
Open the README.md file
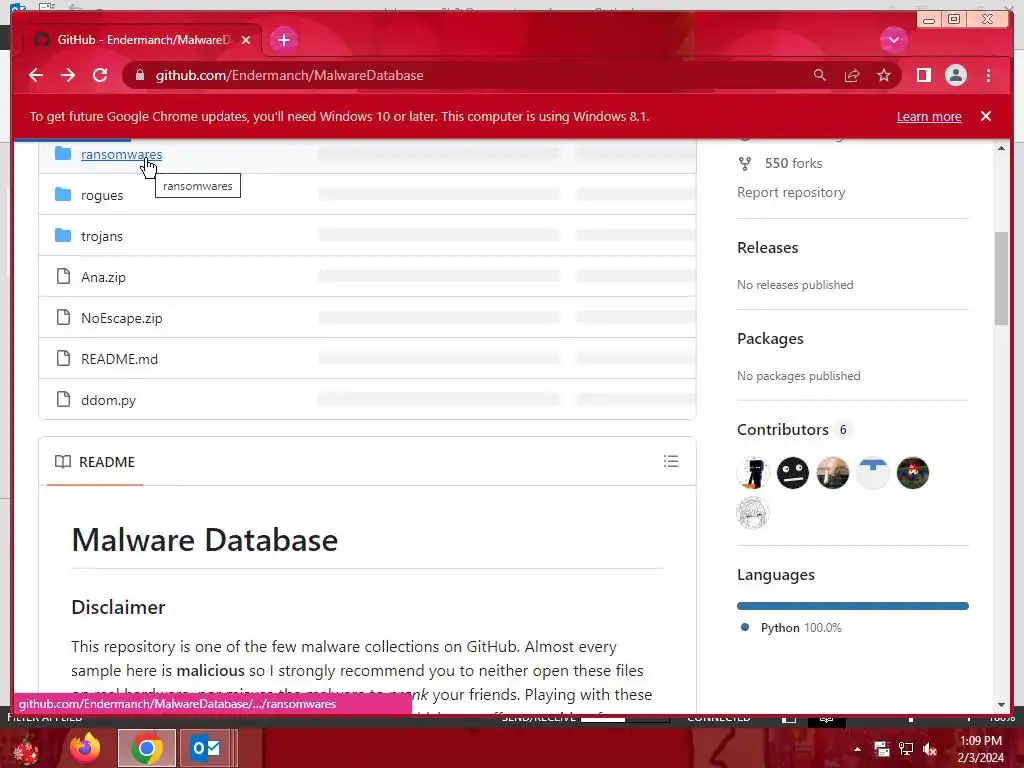click(120, 359)
